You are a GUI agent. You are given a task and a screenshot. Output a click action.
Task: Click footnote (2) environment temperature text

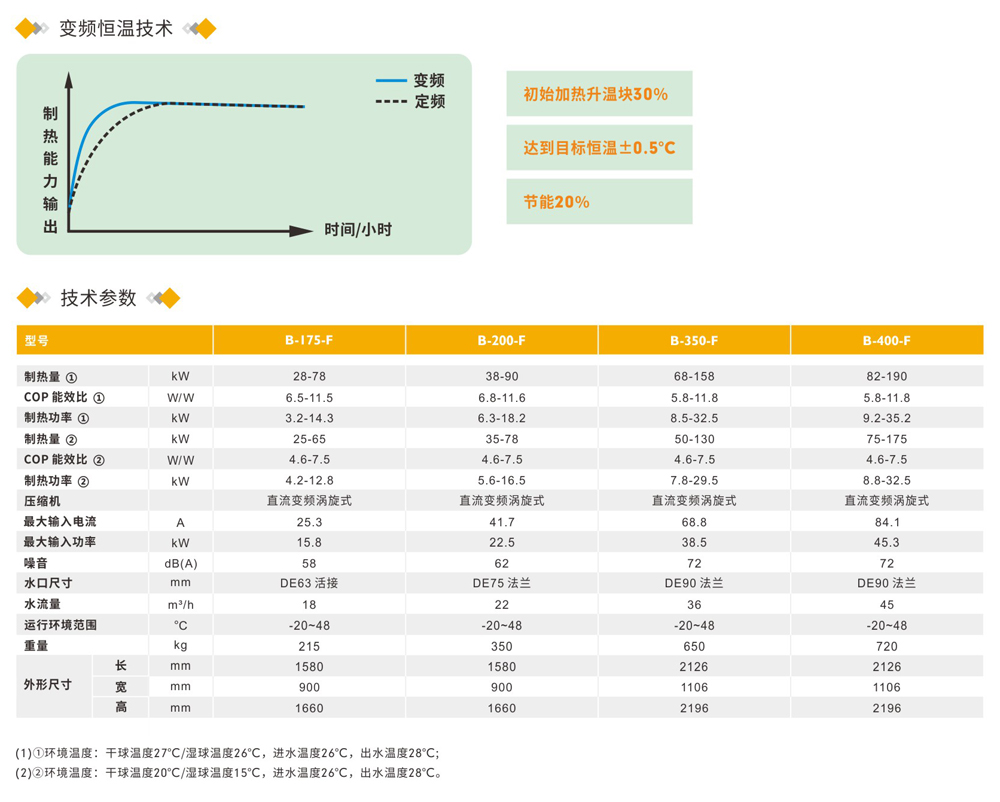229,773
